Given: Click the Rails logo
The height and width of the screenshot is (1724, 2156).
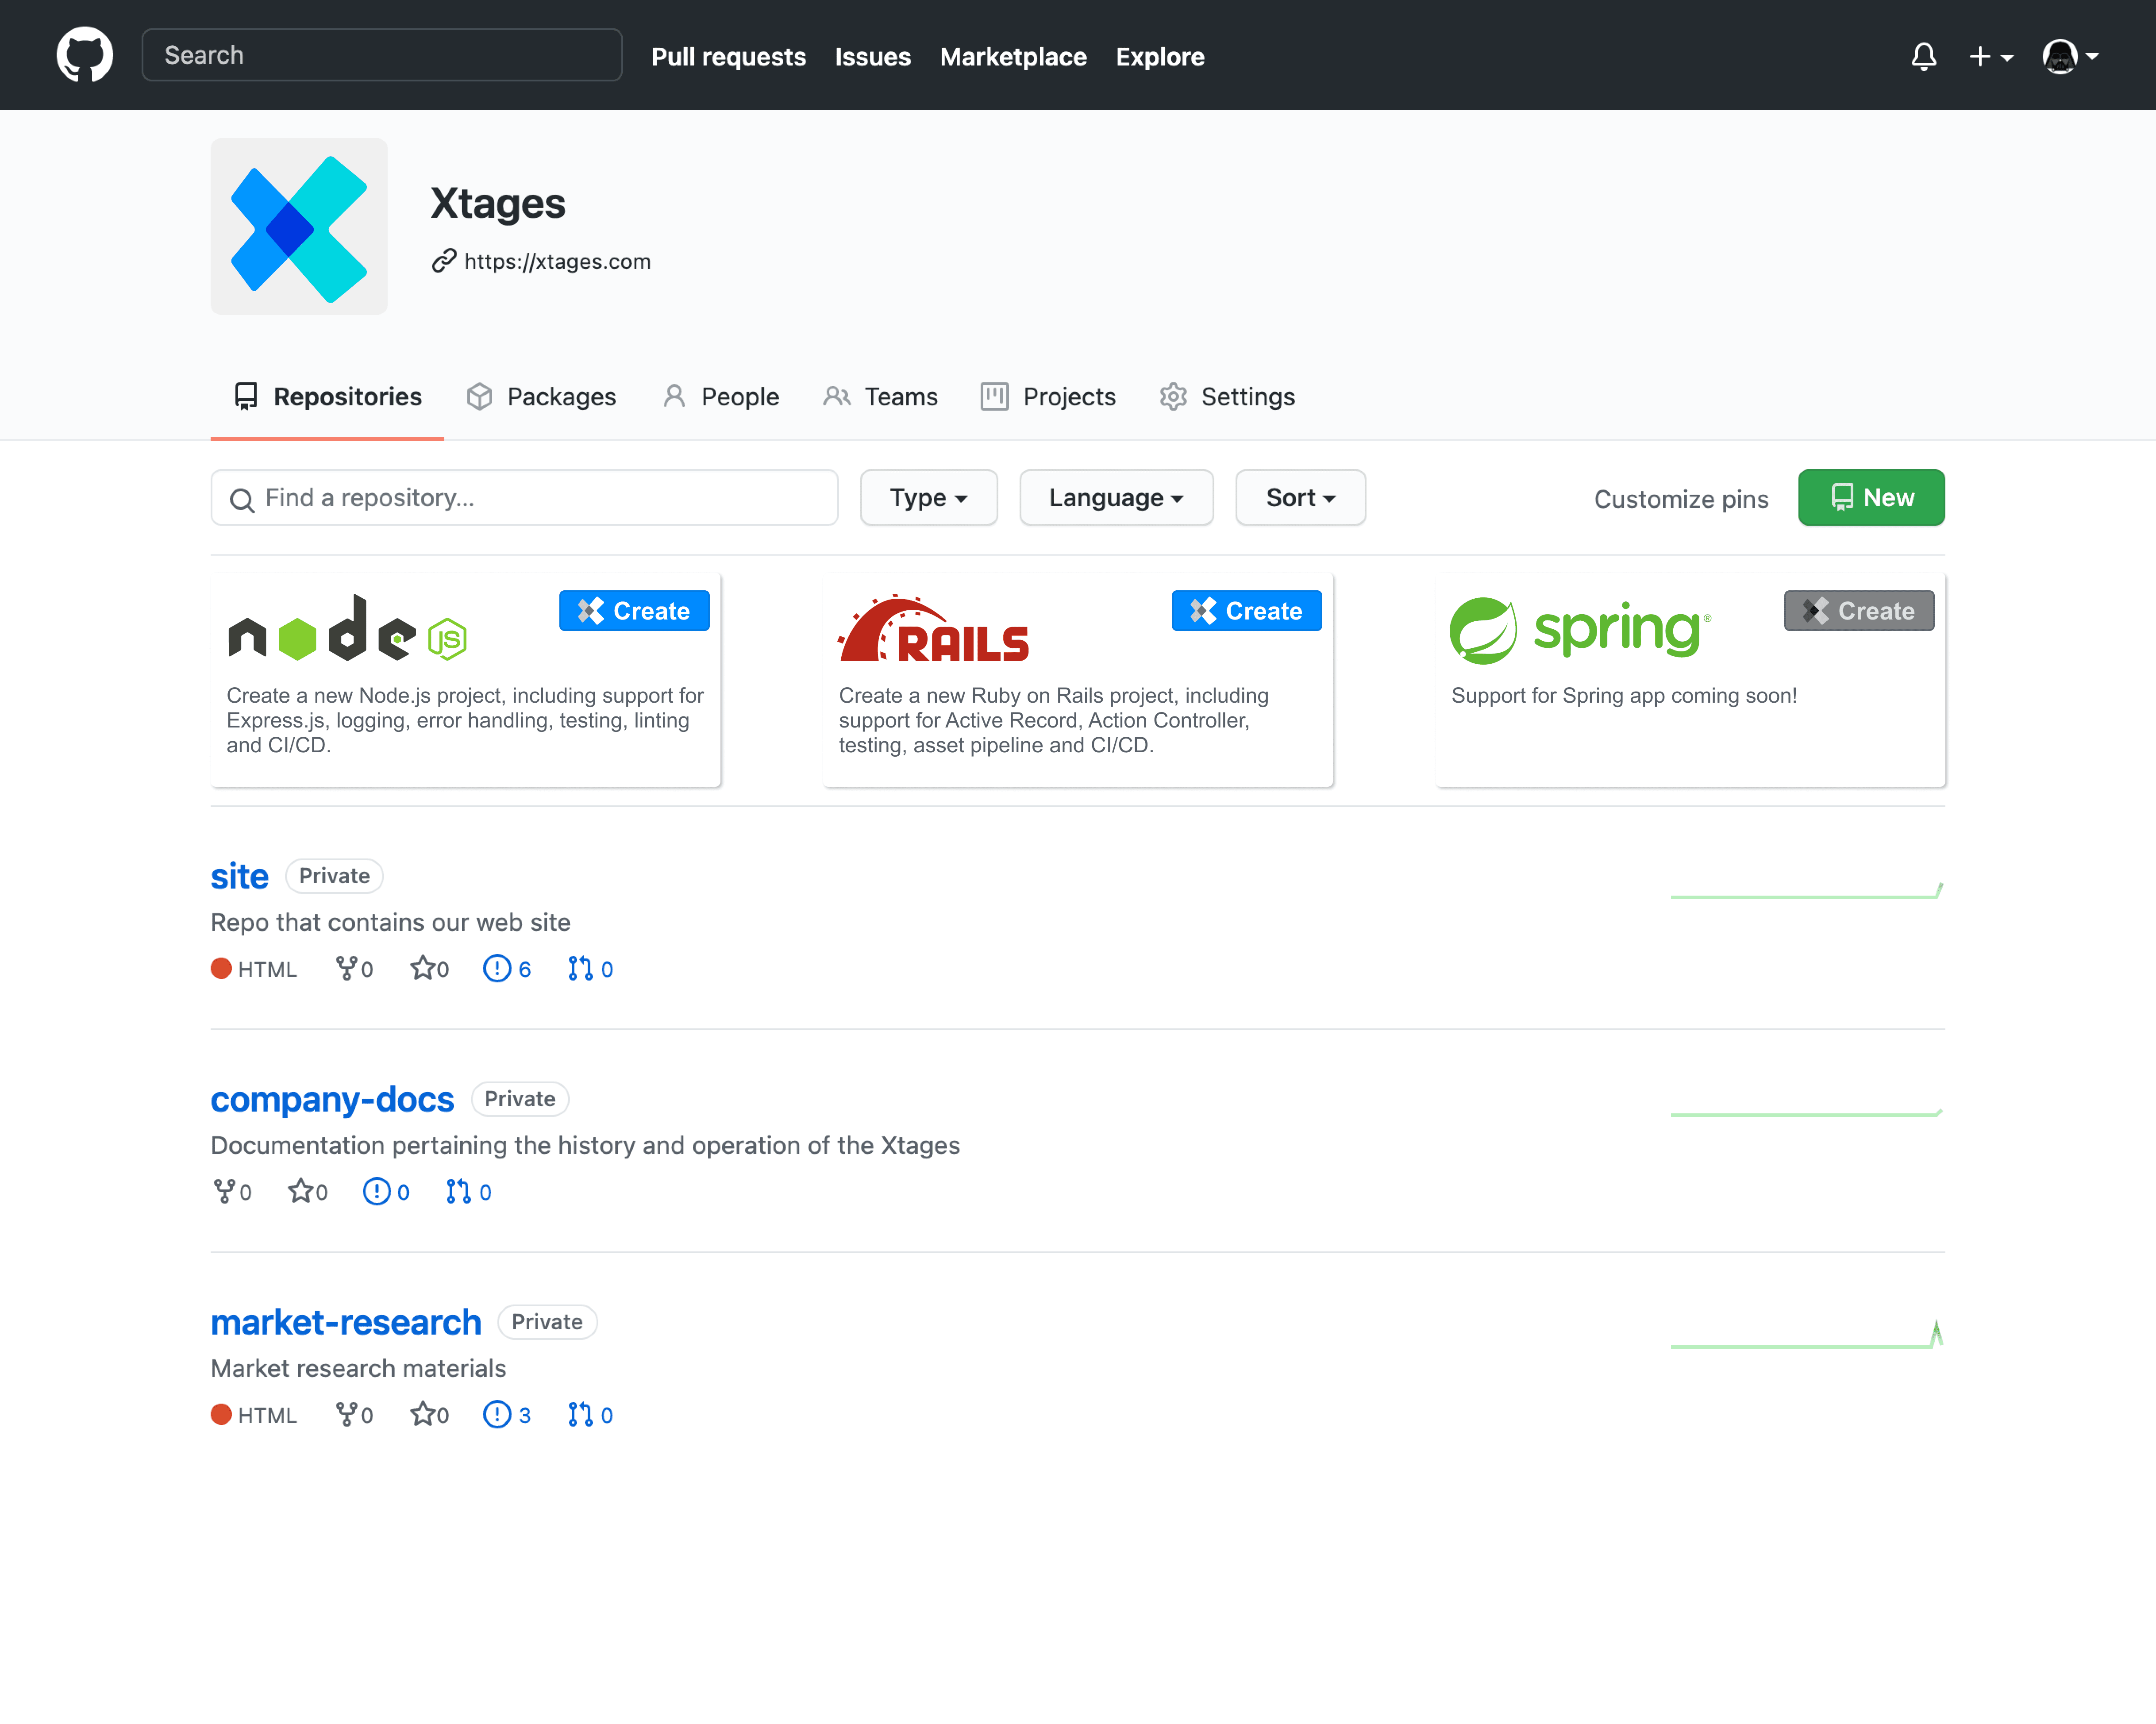Looking at the screenshot, I should [933, 629].
